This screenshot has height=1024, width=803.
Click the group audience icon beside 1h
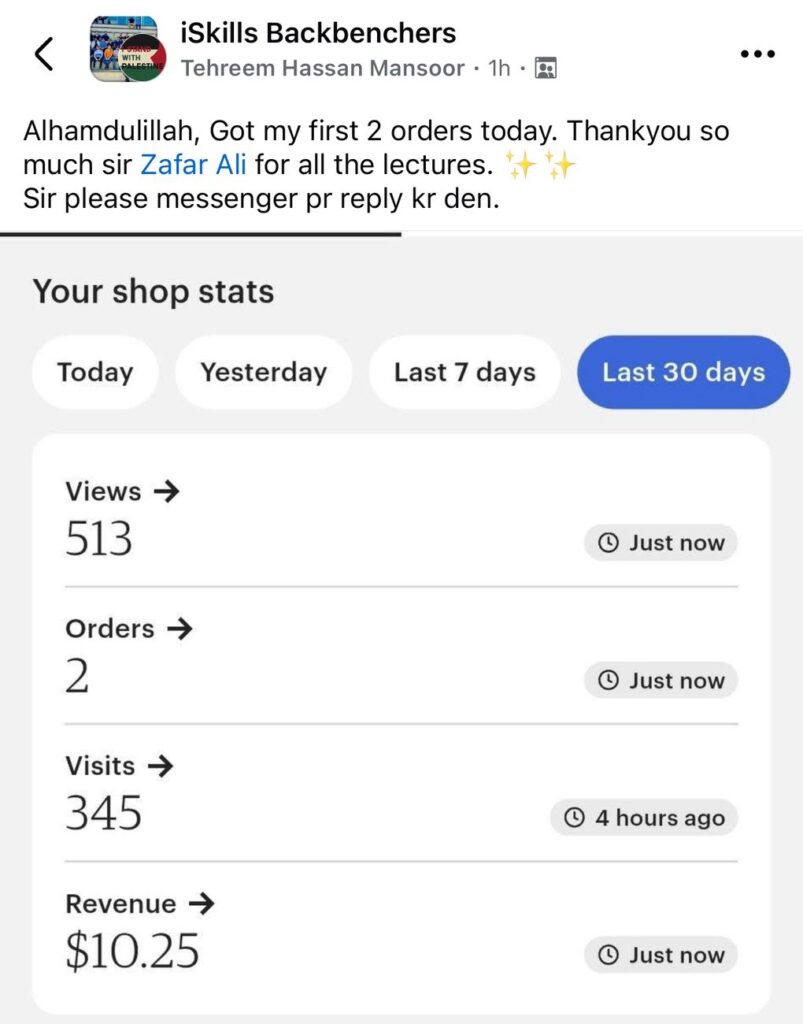click(545, 69)
